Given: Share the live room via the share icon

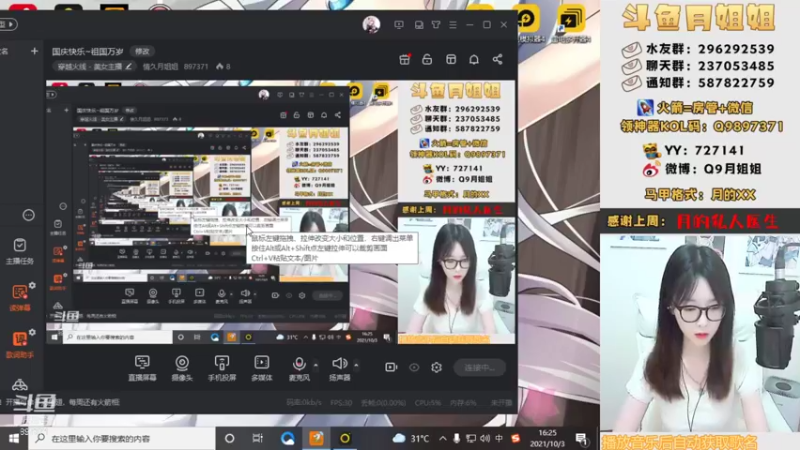Looking at the screenshot, I should [497, 59].
